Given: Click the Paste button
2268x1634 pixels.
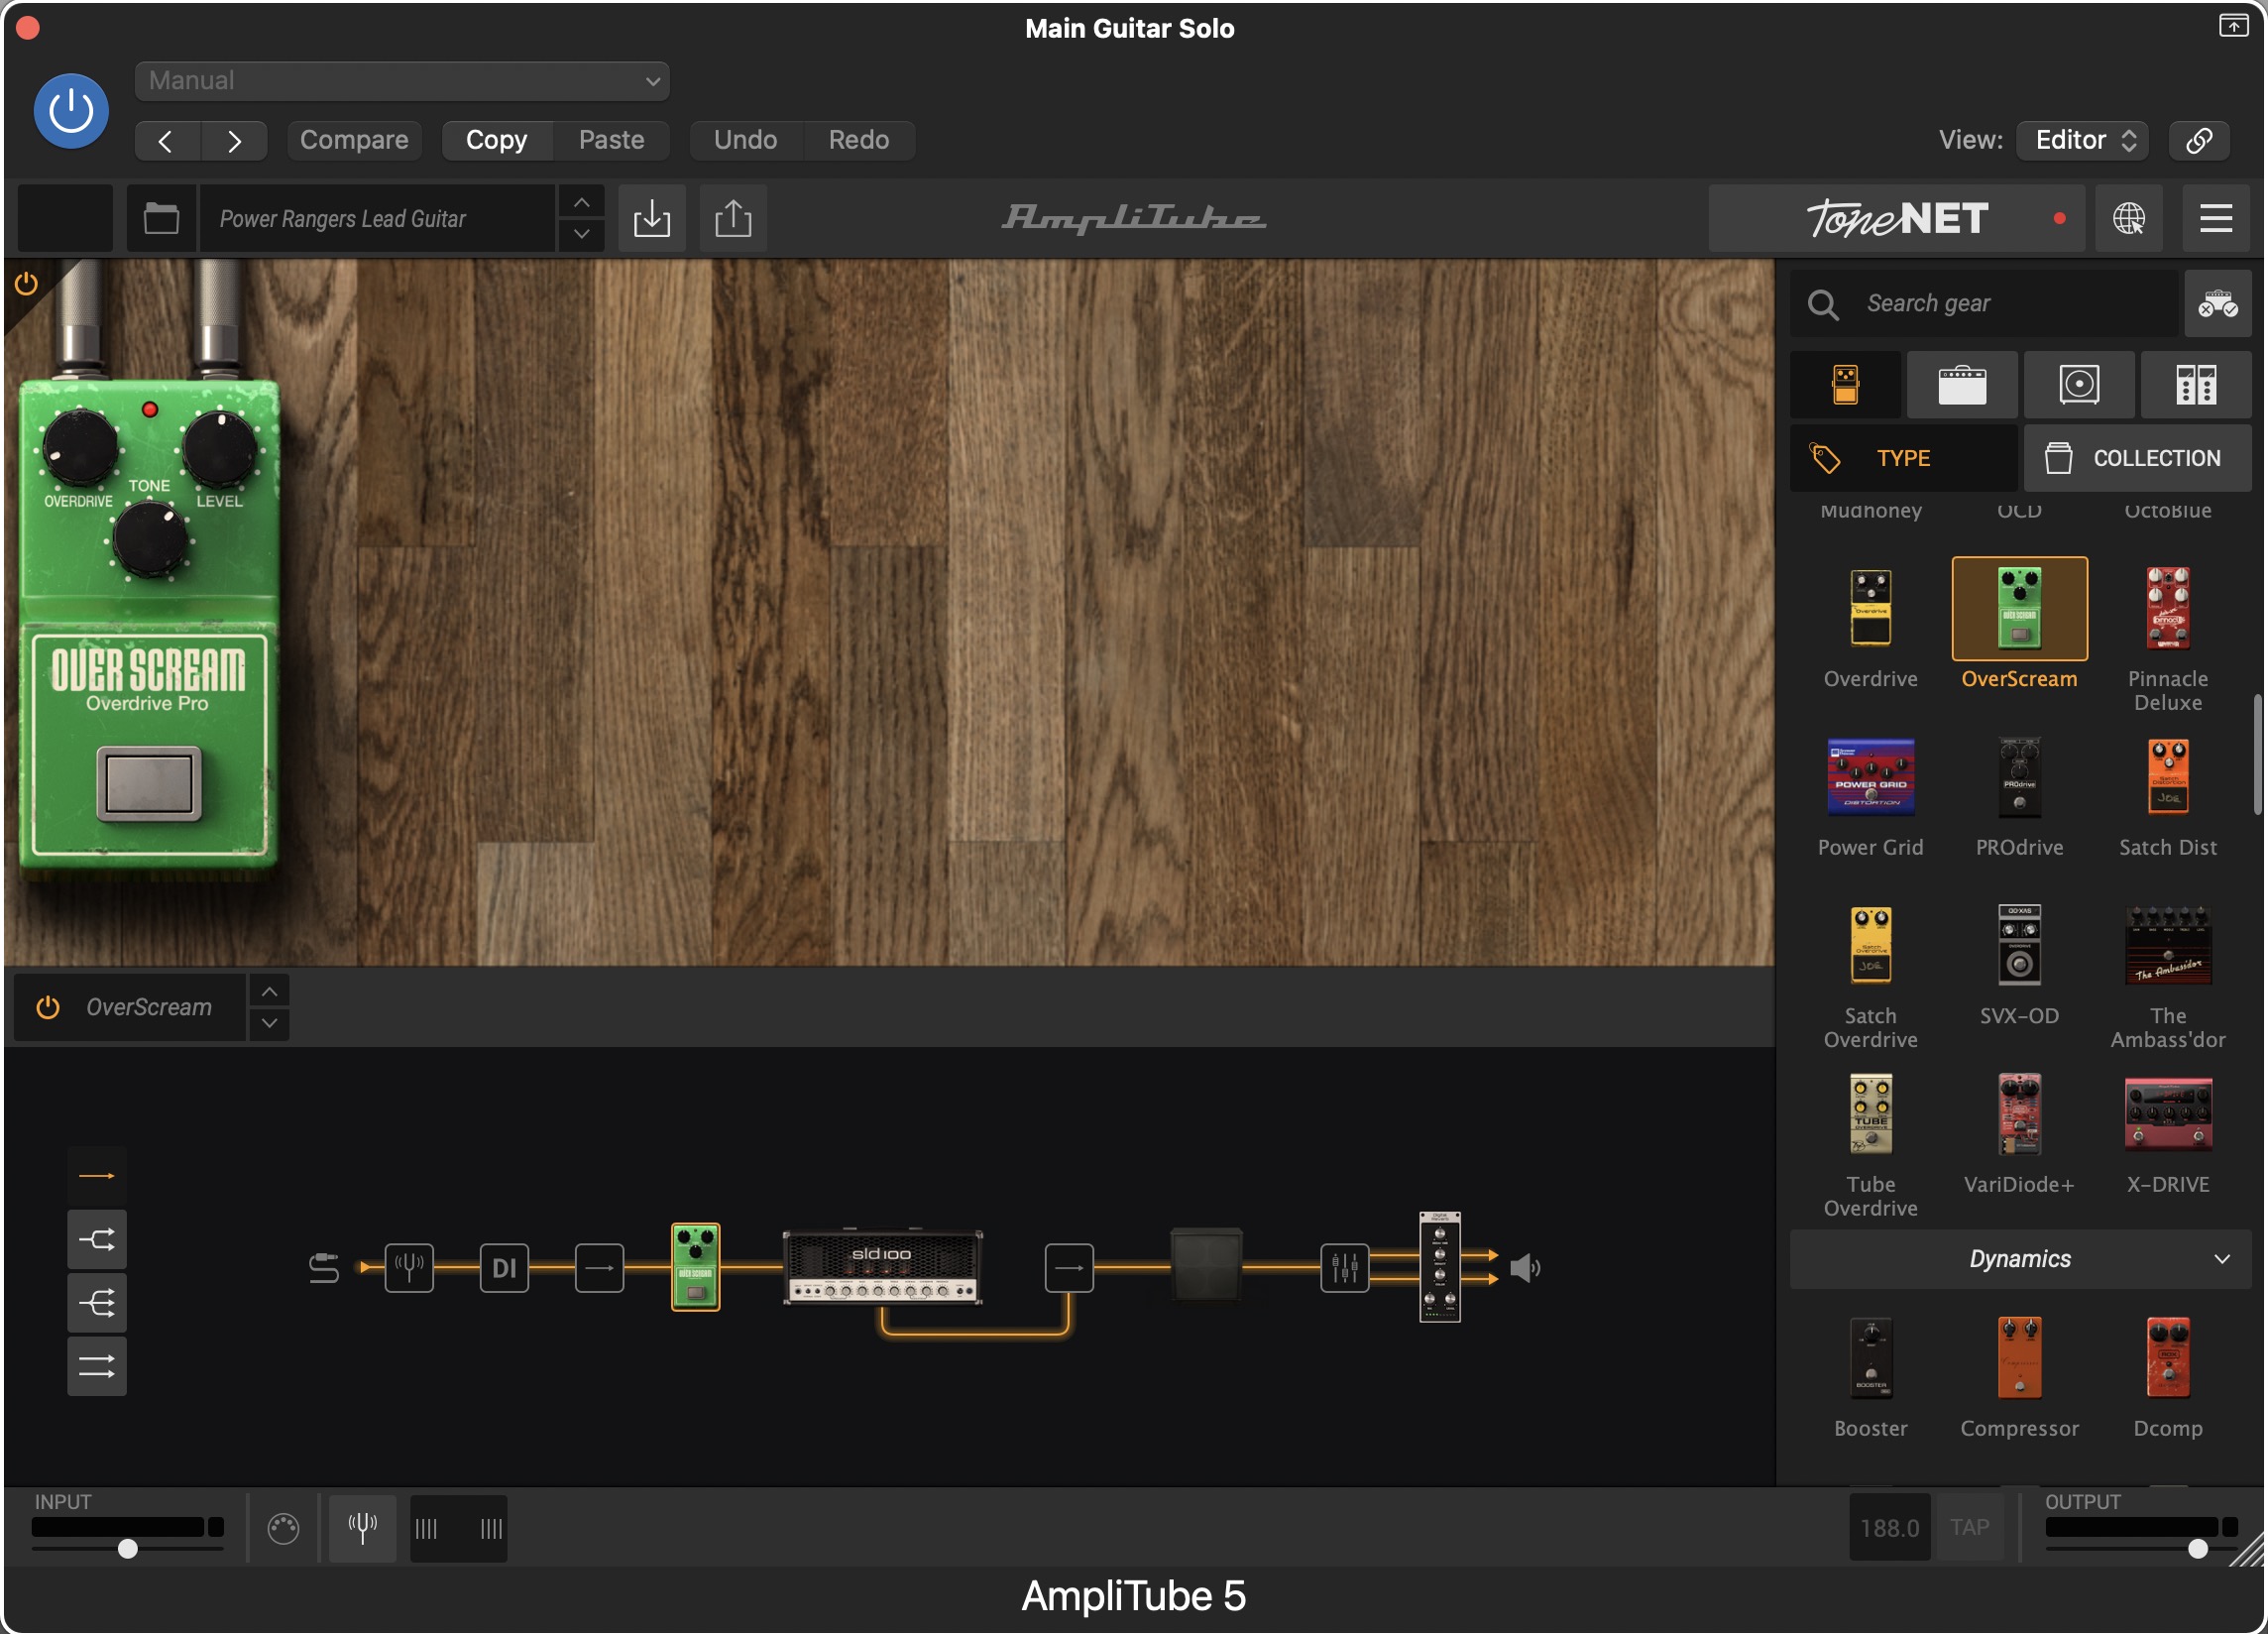Looking at the screenshot, I should pyautogui.click(x=611, y=140).
